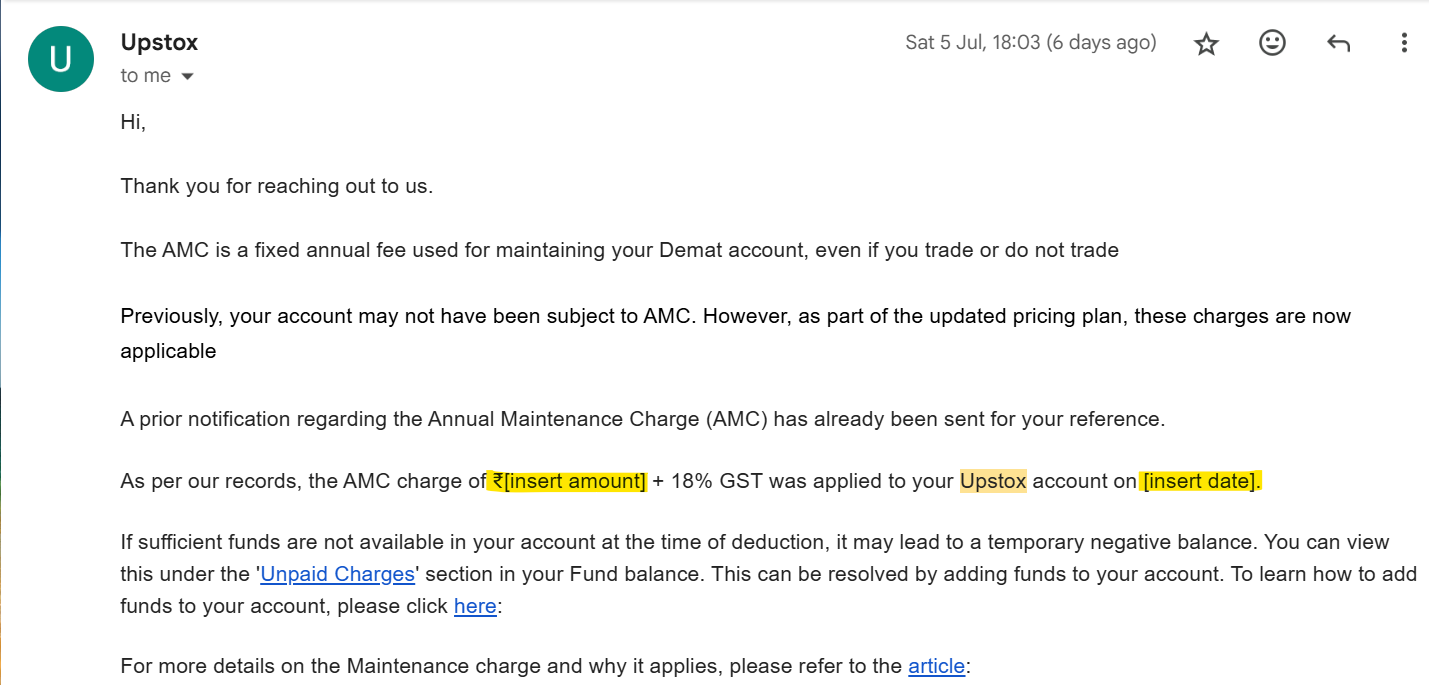The height and width of the screenshot is (685, 1429).
Task: Expand recipient details arrow beside "to me"
Action: click(187, 77)
